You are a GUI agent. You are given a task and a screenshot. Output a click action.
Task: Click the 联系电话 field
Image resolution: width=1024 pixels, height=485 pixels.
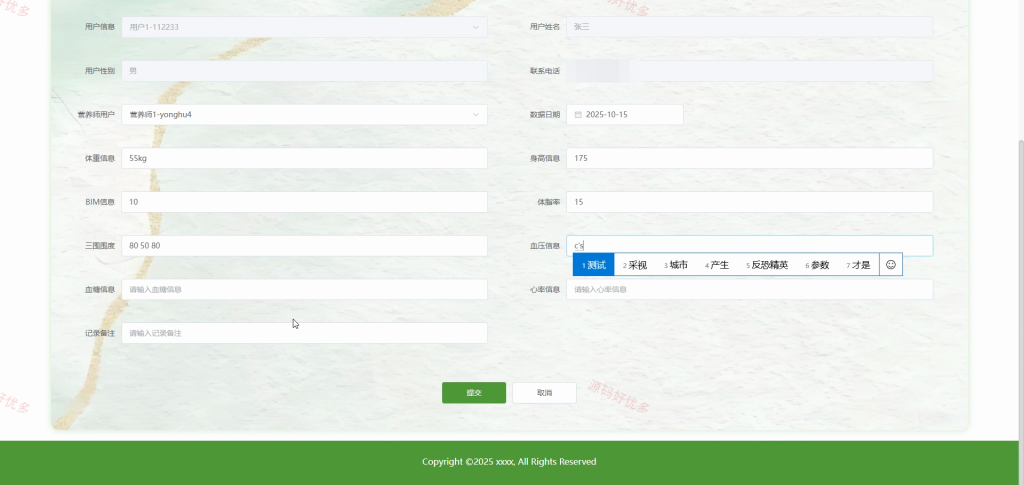click(x=750, y=71)
